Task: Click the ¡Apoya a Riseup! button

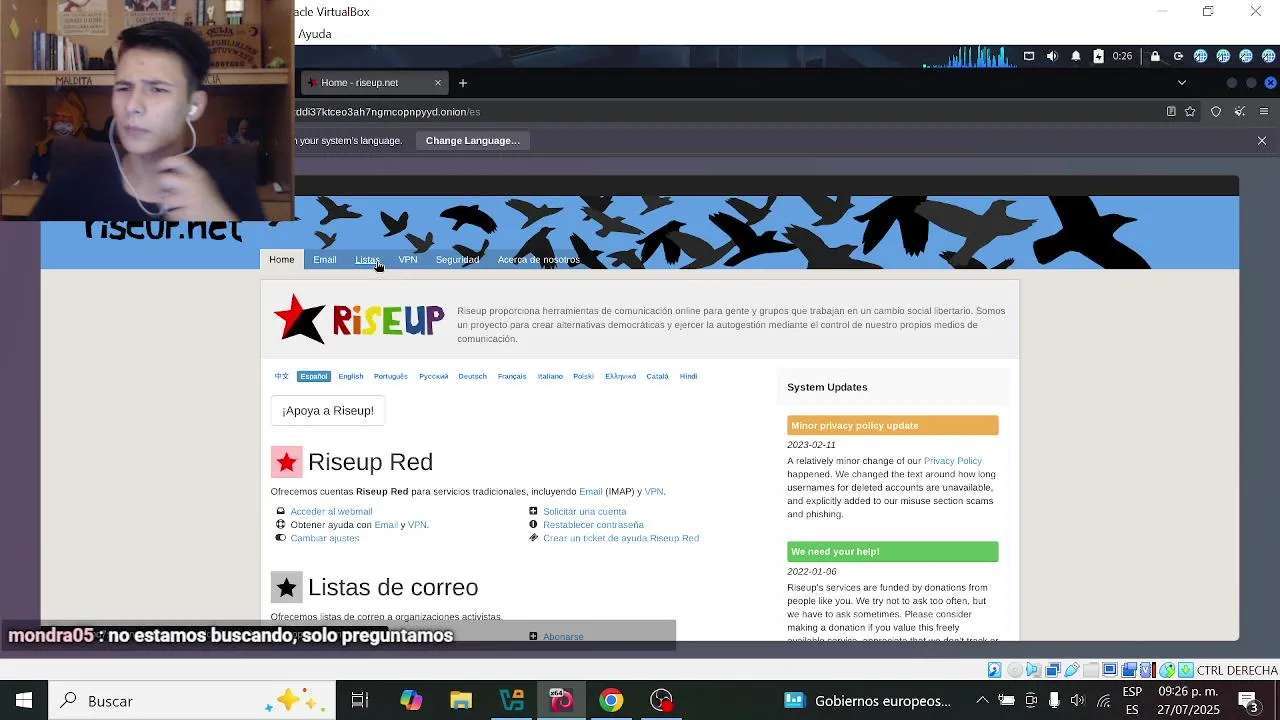Action: point(328,411)
